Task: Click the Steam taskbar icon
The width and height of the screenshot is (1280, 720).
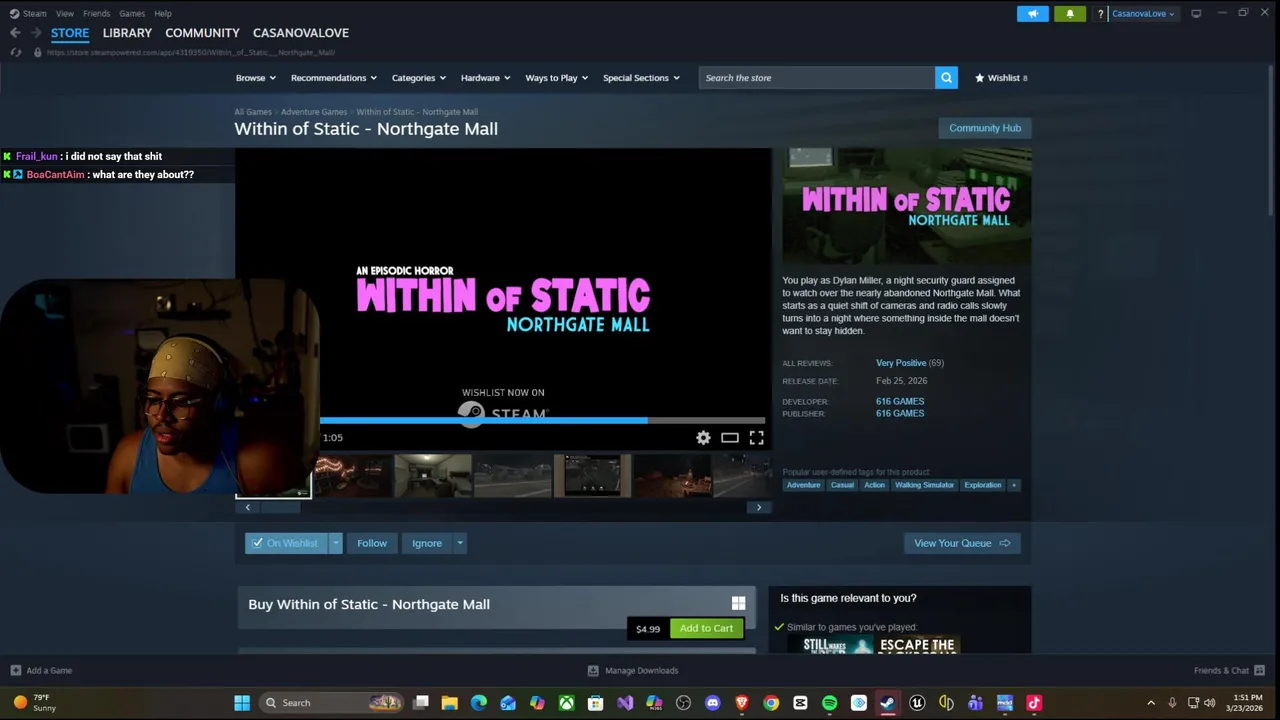Action: [x=887, y=703]
